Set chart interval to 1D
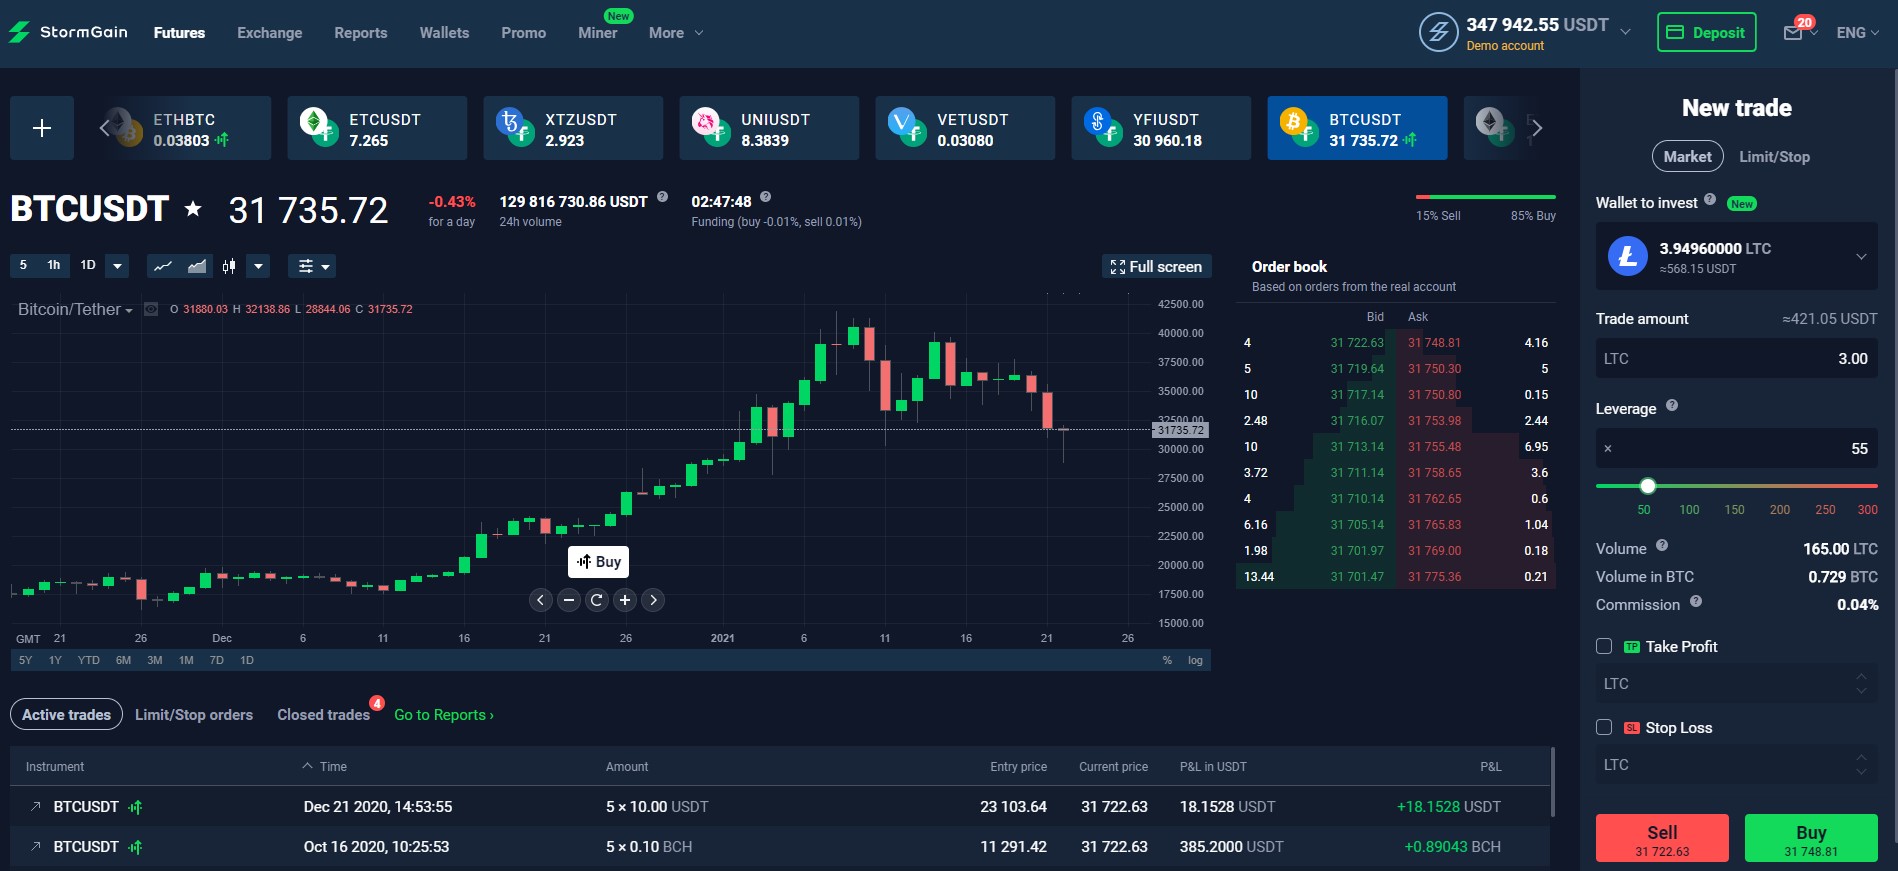 pos(88,265)
